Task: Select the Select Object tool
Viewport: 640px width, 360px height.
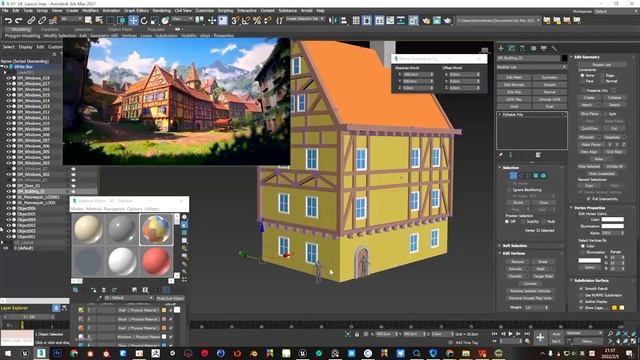Action: [88, 20]
